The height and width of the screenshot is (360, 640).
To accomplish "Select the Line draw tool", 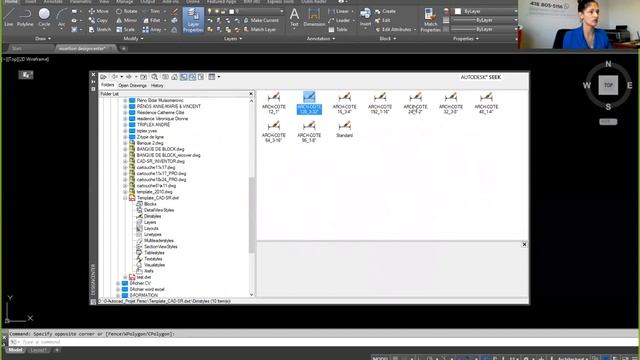I will point(9,17).
